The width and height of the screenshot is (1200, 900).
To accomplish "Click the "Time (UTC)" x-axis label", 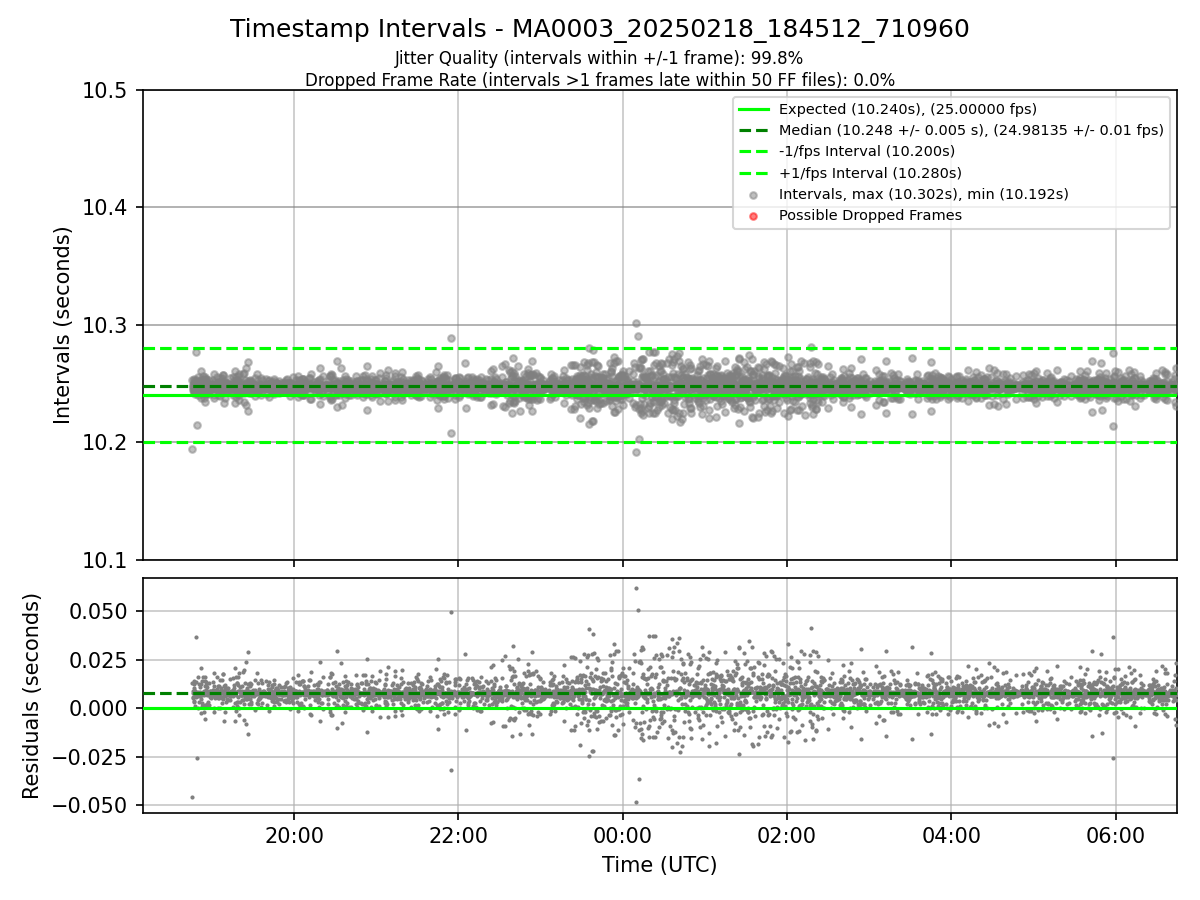I will point(659,864).
